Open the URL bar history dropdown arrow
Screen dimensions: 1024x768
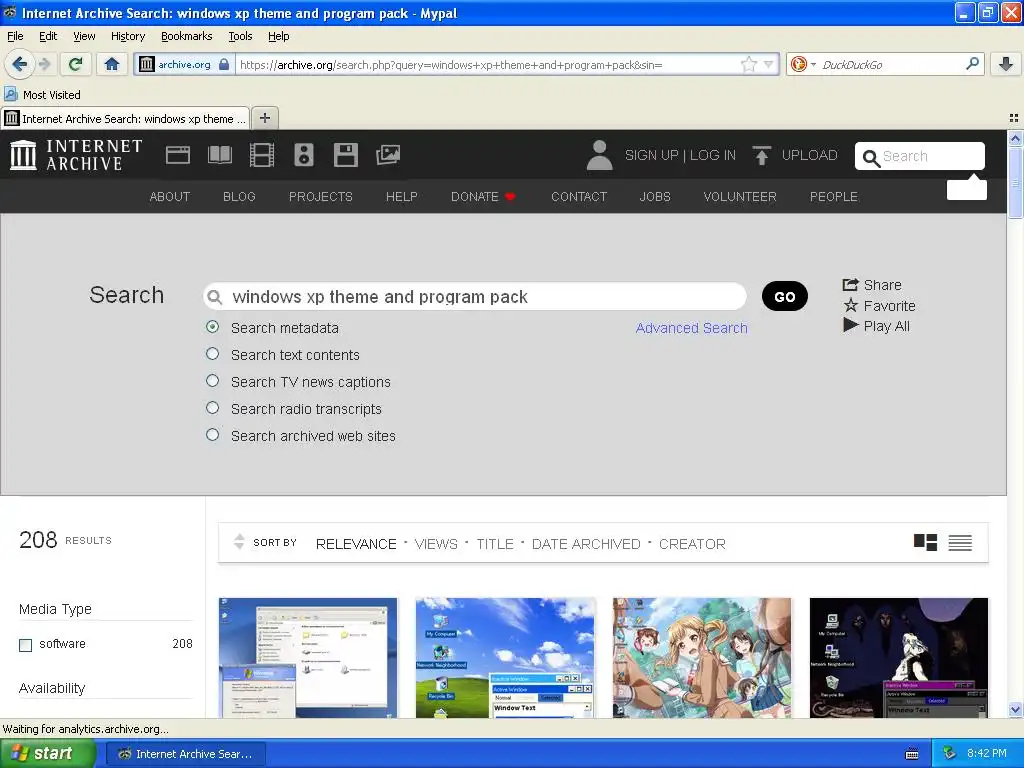pos(769,64)
